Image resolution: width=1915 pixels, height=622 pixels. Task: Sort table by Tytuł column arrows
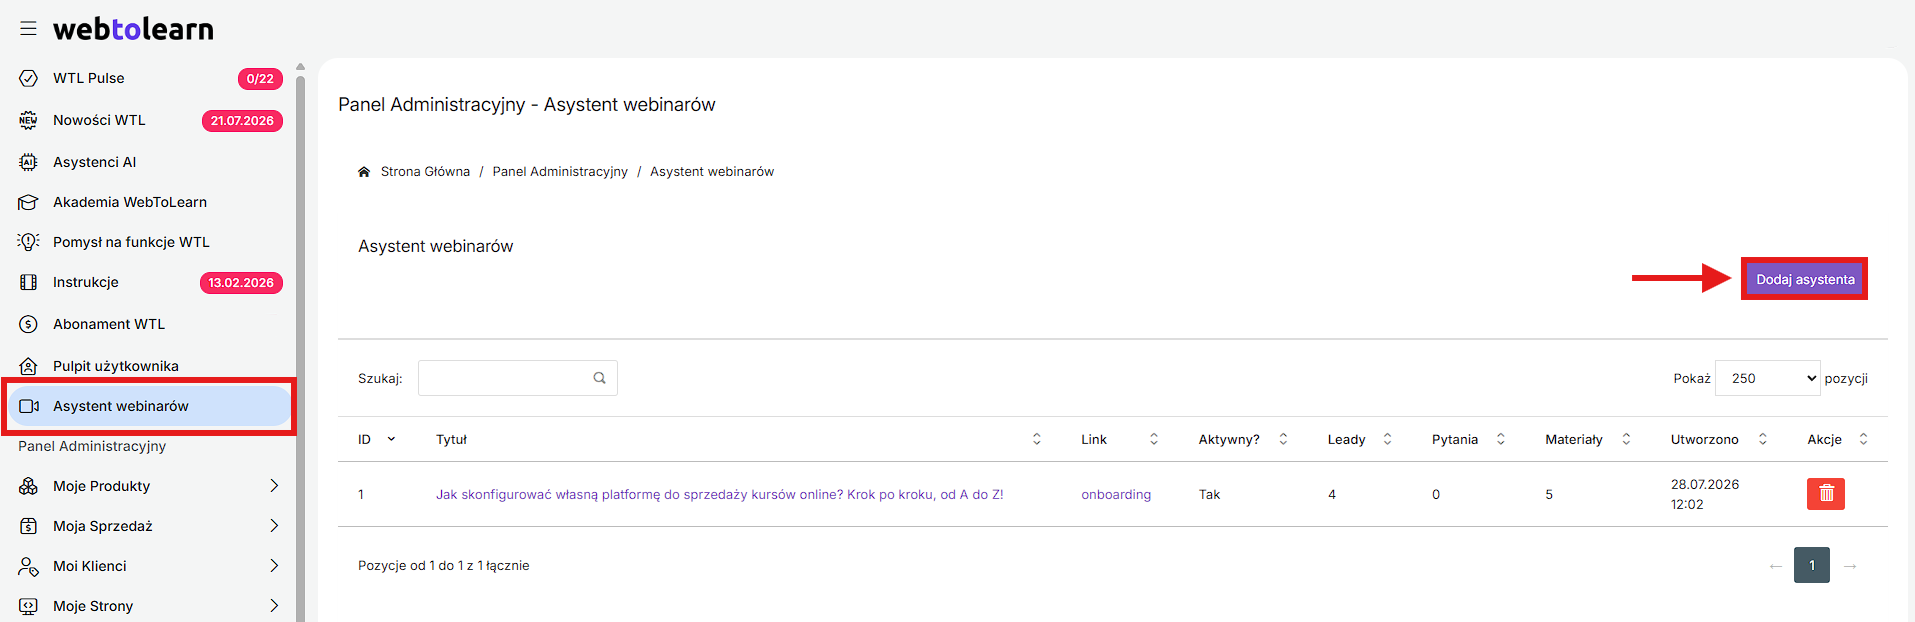point(1036,439)
